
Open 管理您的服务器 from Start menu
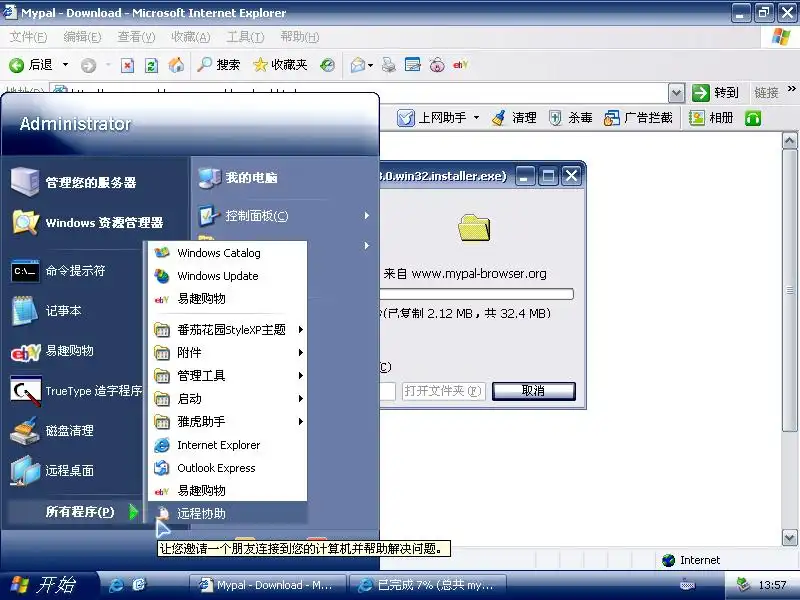[74, 182]
